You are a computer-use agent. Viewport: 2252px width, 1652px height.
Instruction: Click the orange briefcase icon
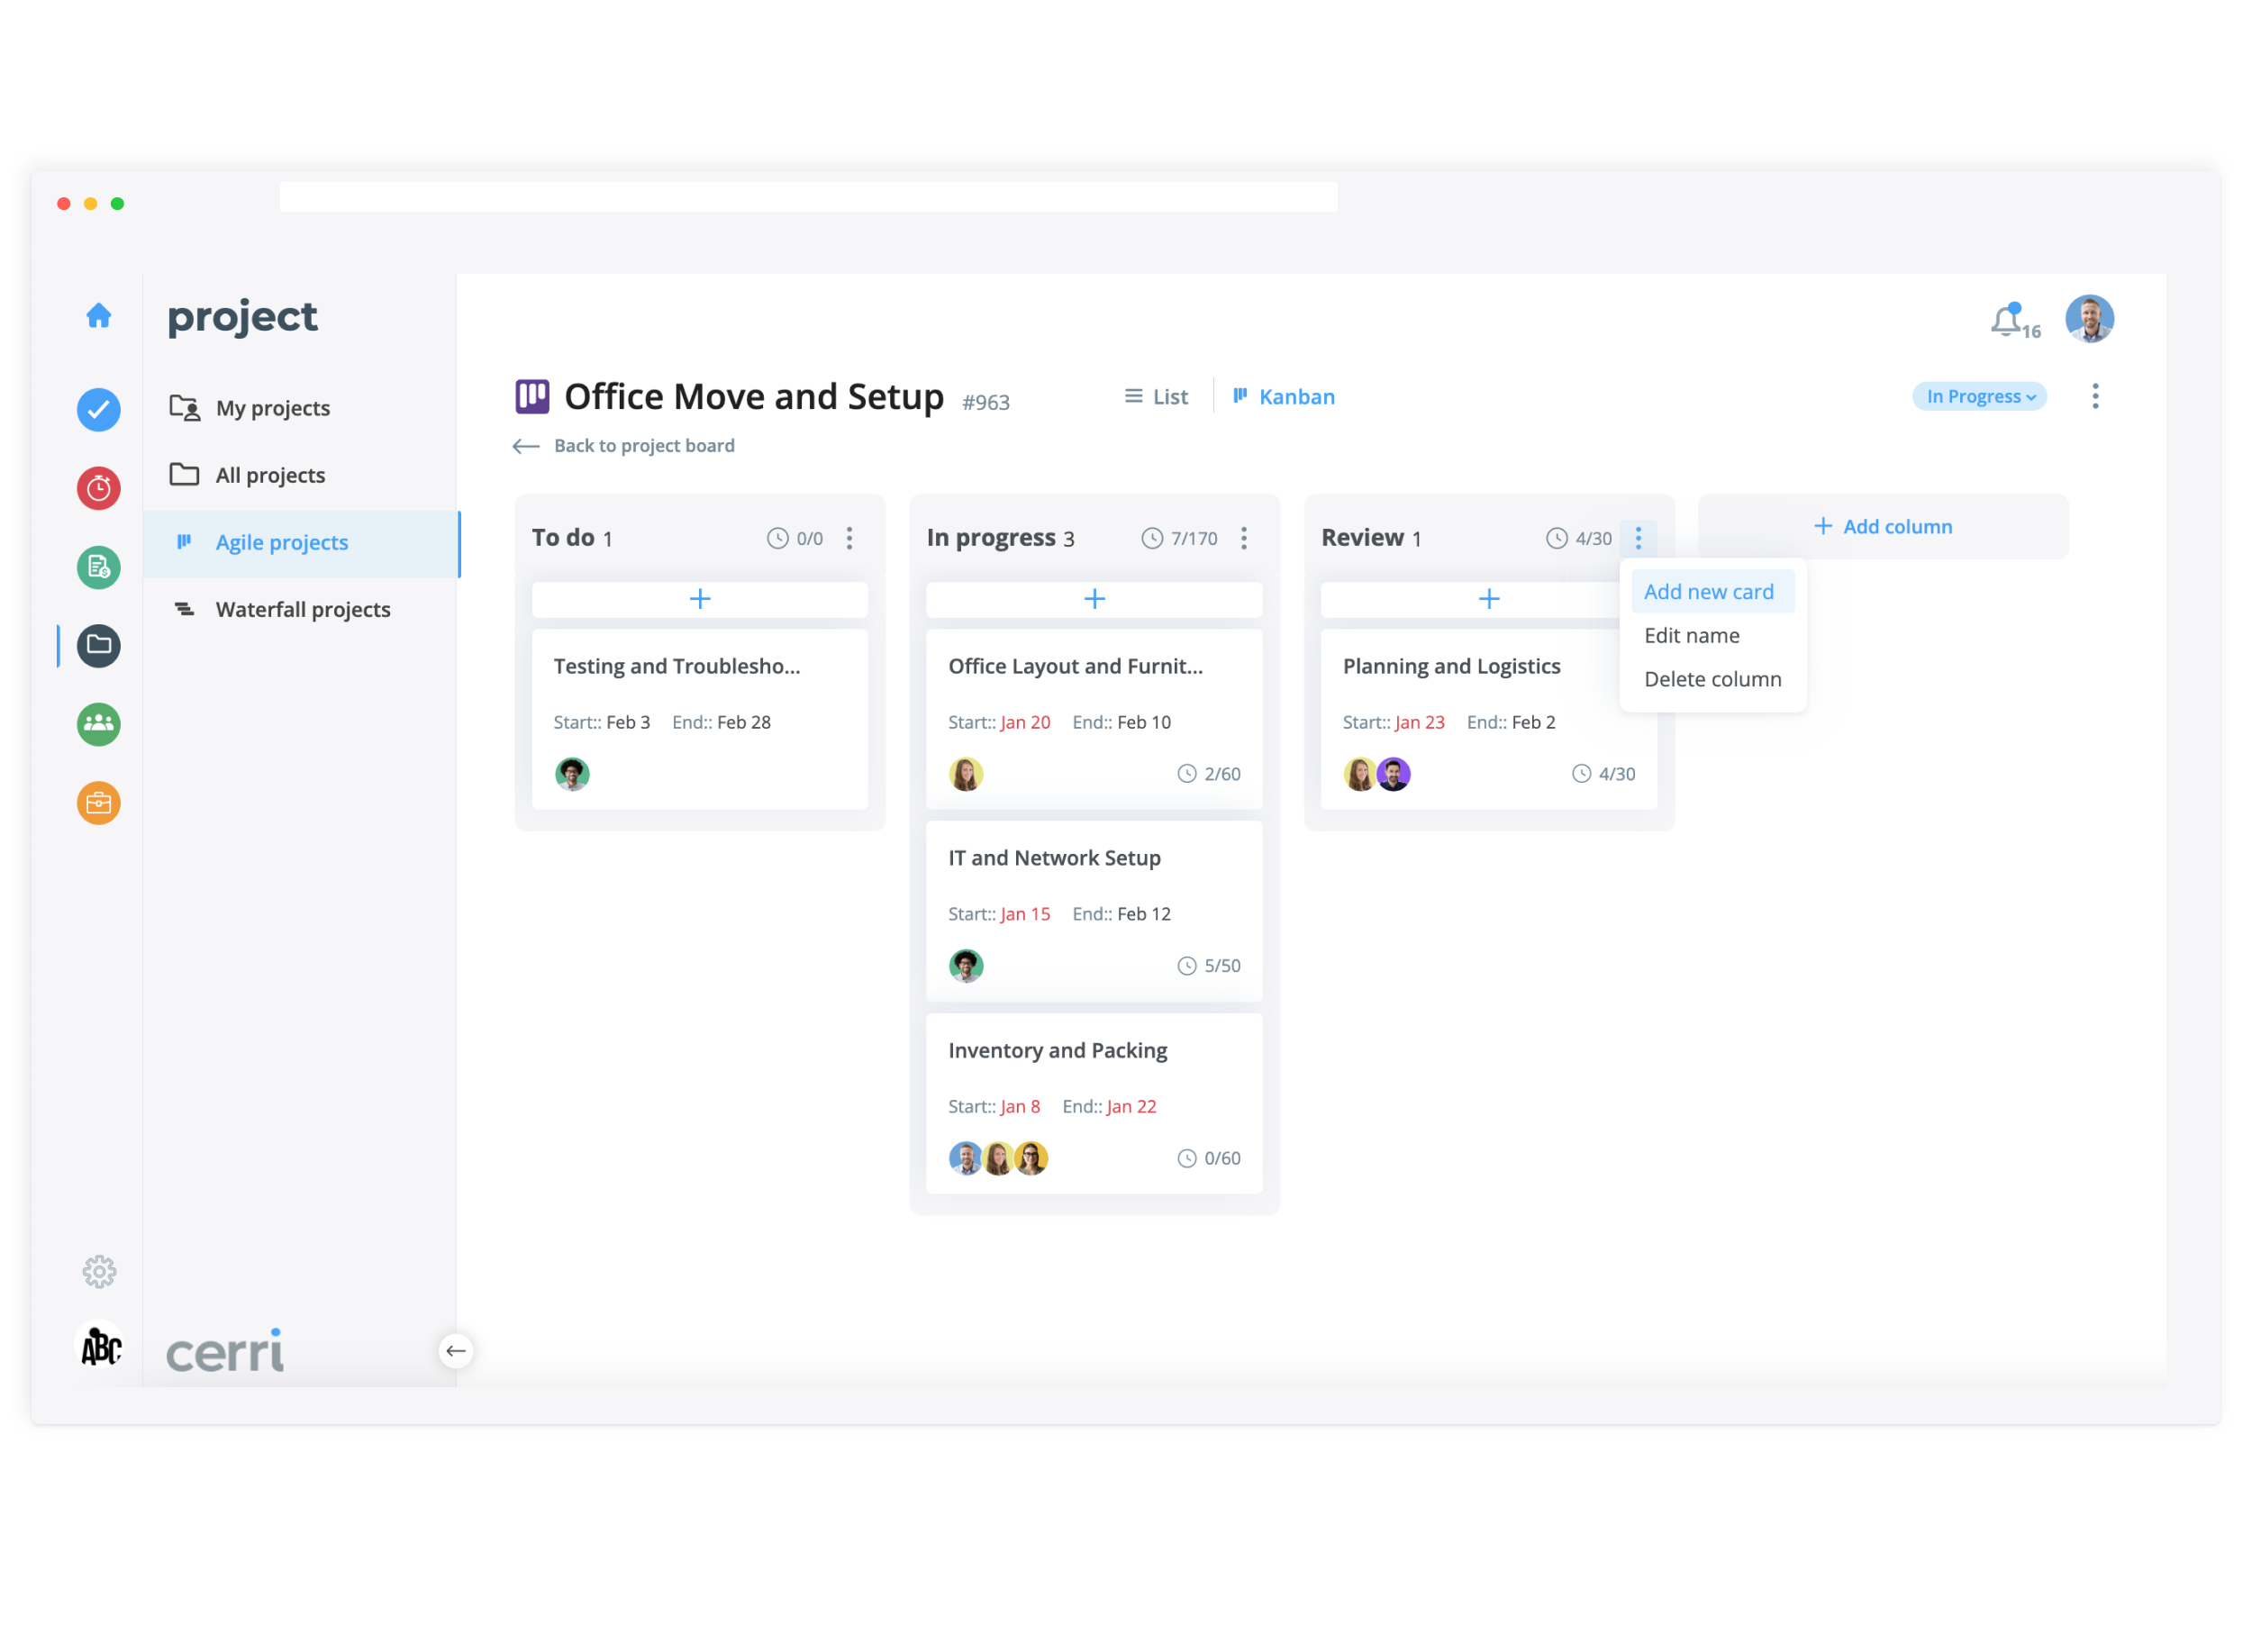point(98,803)
